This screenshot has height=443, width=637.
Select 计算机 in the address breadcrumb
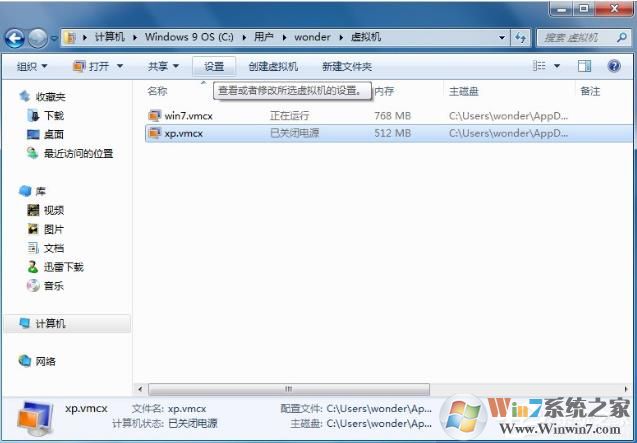[109, 37]
